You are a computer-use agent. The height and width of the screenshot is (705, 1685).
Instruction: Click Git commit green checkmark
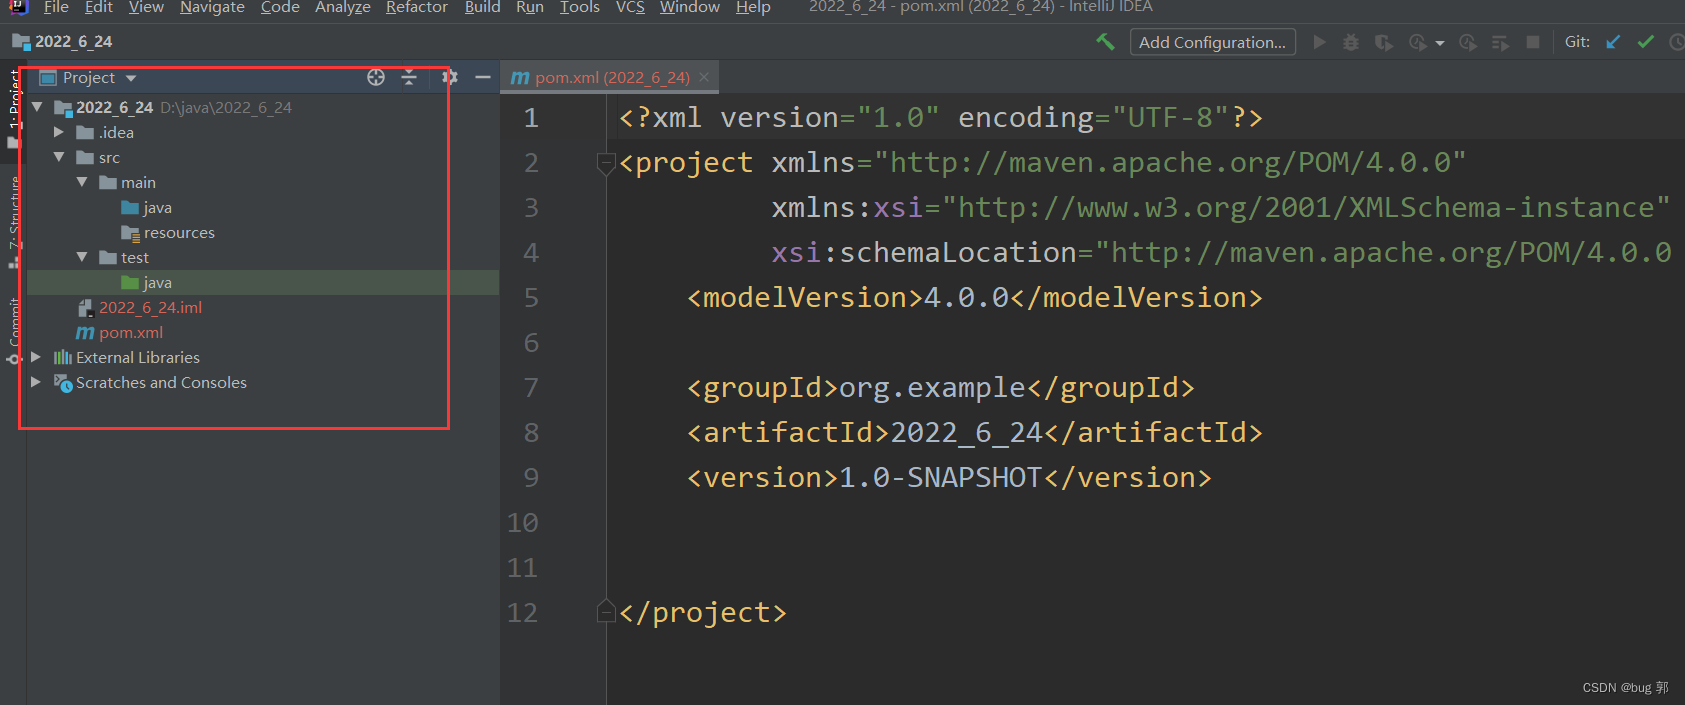point(1646,42)
